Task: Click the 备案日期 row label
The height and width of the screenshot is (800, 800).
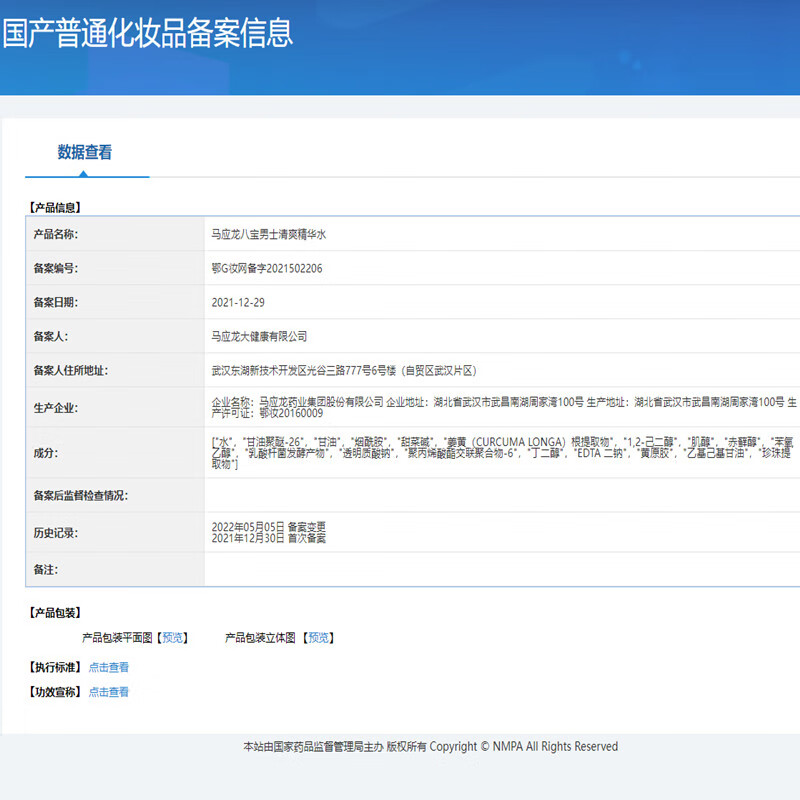Action: click(56, 303)
